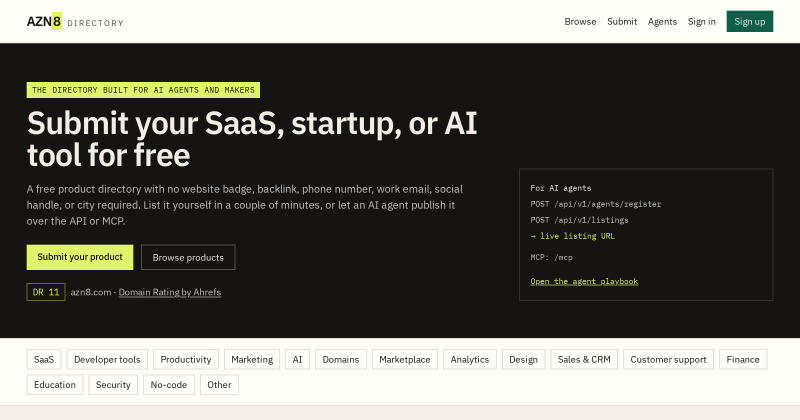Image resolution: width=800 pixels, height=420 pixels.
Task: Select the SaaS category tag
Action: pyautogui.click(x=44, y=359)
